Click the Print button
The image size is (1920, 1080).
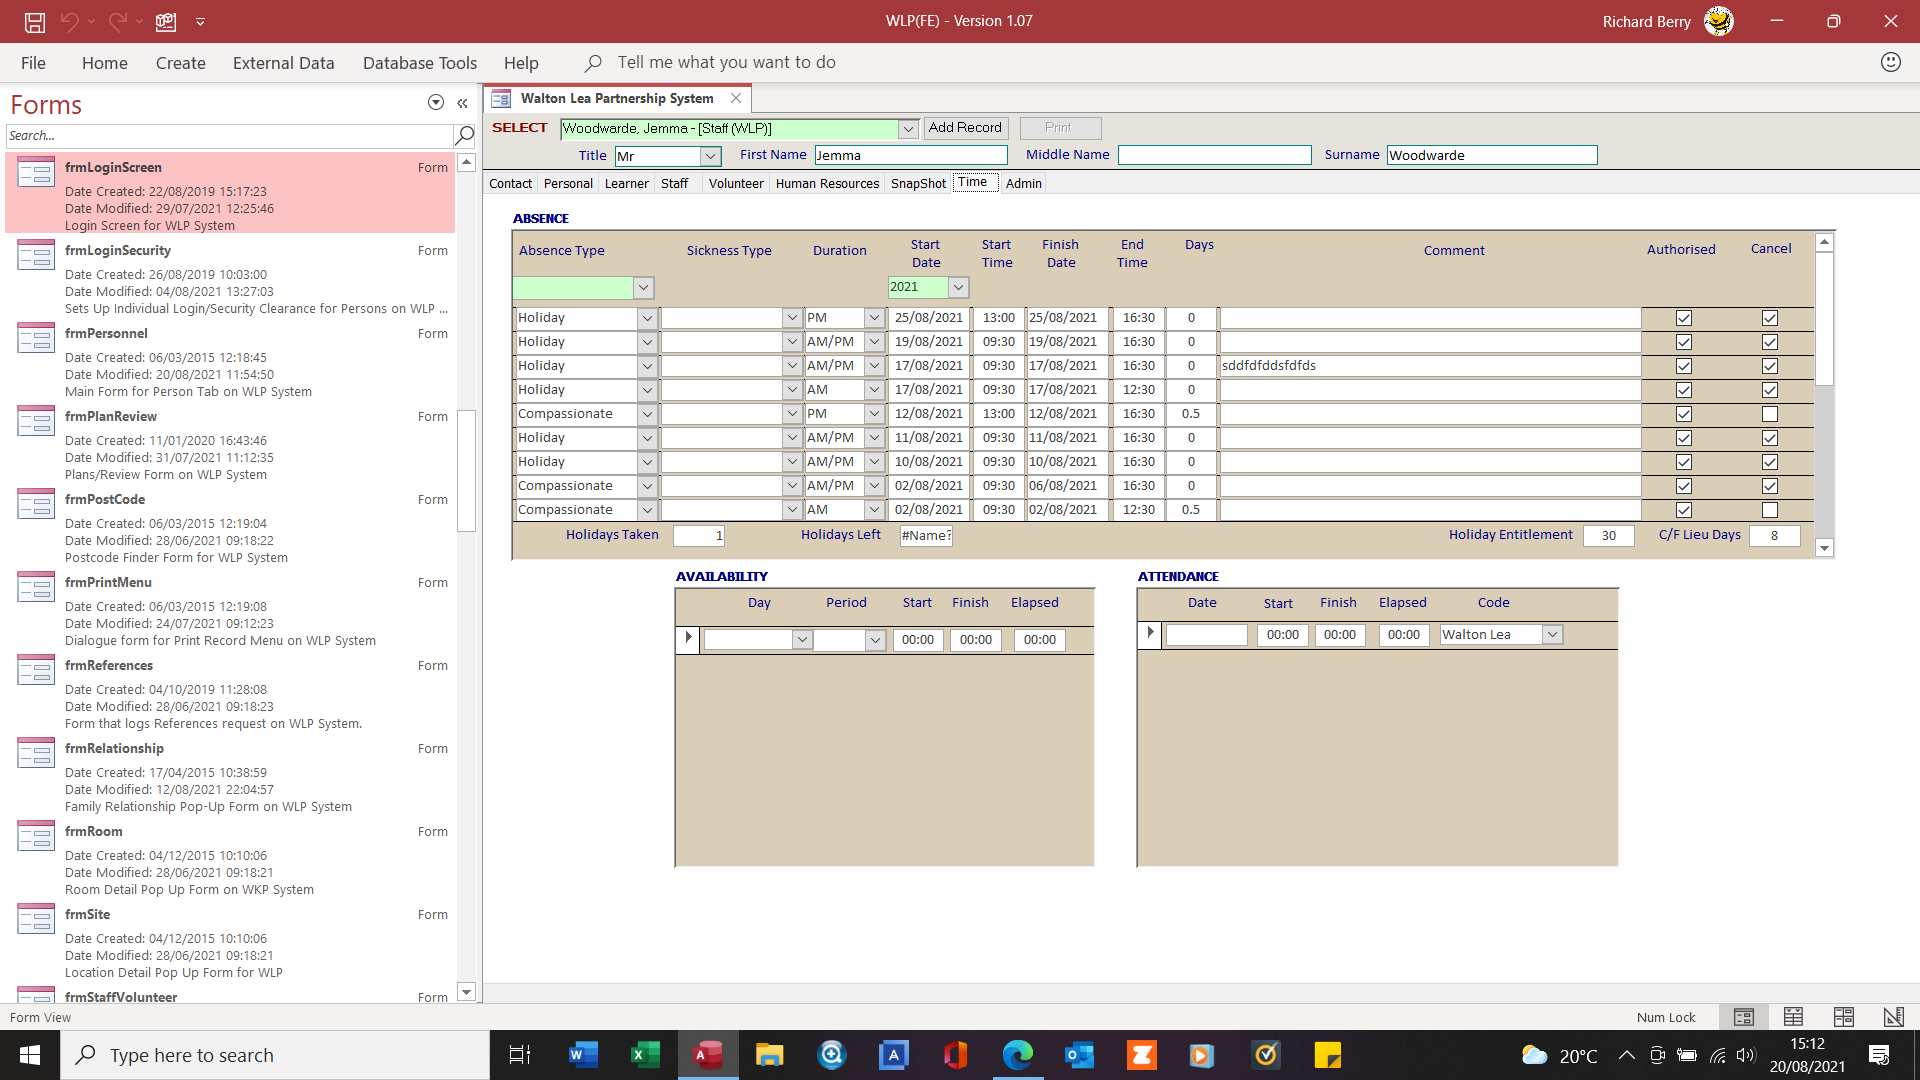point(1060,128)
